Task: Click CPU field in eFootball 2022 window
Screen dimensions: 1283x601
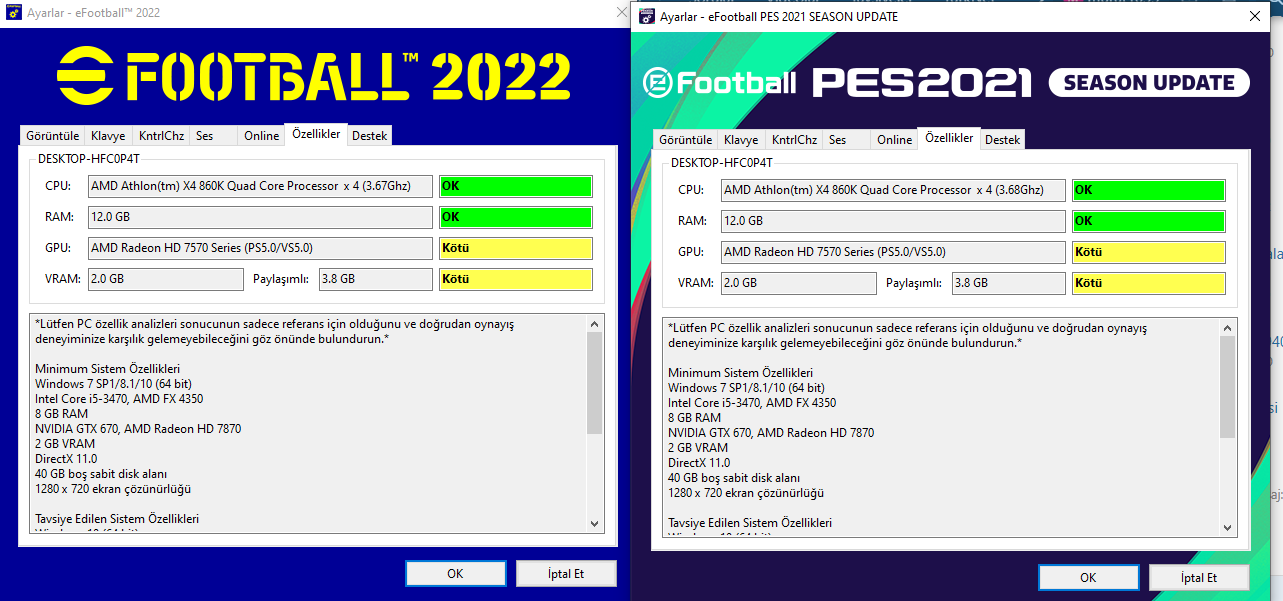Action: 260,186
